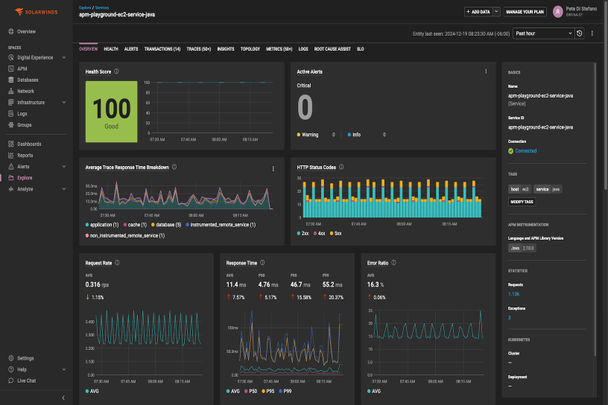Open the Past hour time range dropdown
This screenshot has width=608, height=405.
tap(541, 33)
